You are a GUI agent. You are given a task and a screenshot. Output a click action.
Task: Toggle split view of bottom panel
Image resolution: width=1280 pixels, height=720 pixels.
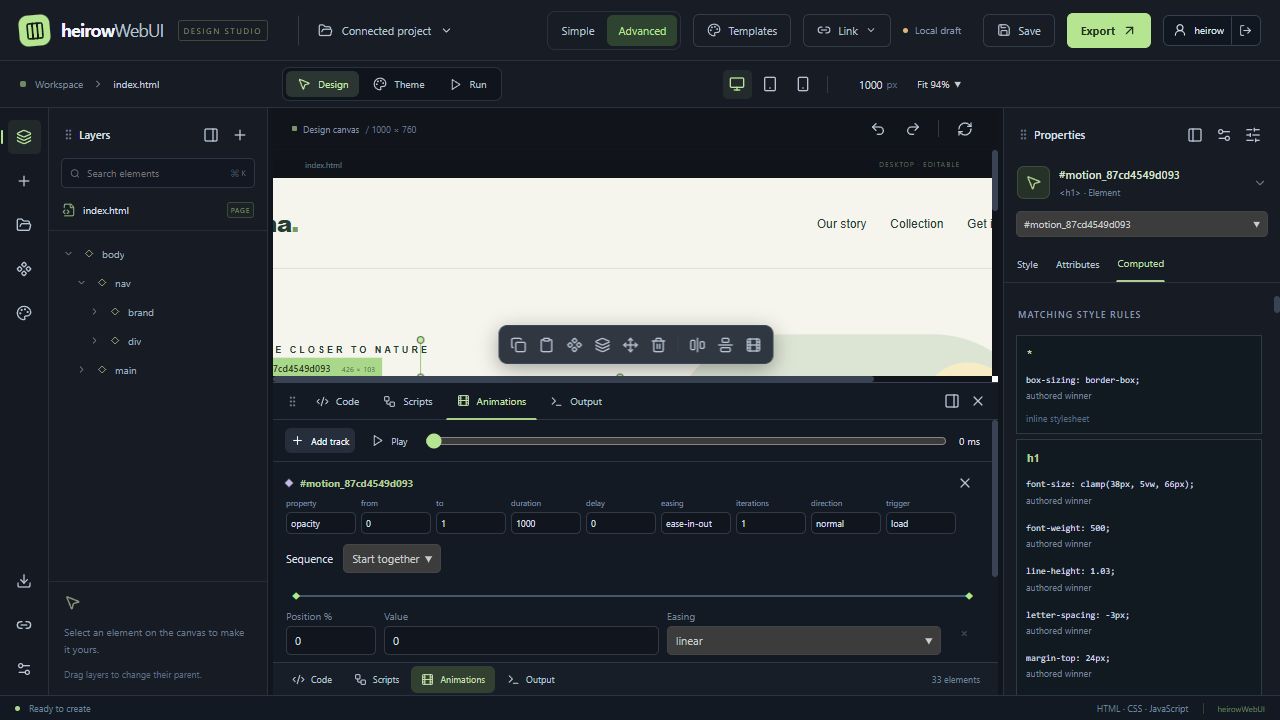pyautogui.click(x=952, y=401)
